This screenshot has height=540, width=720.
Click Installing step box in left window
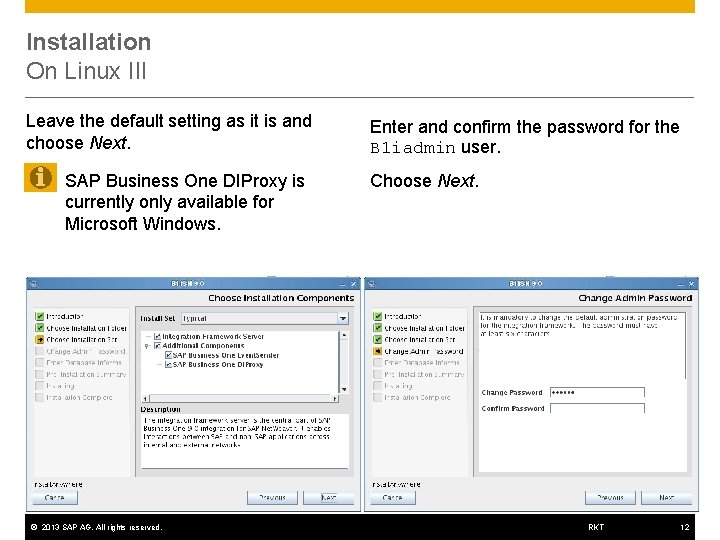39,386
